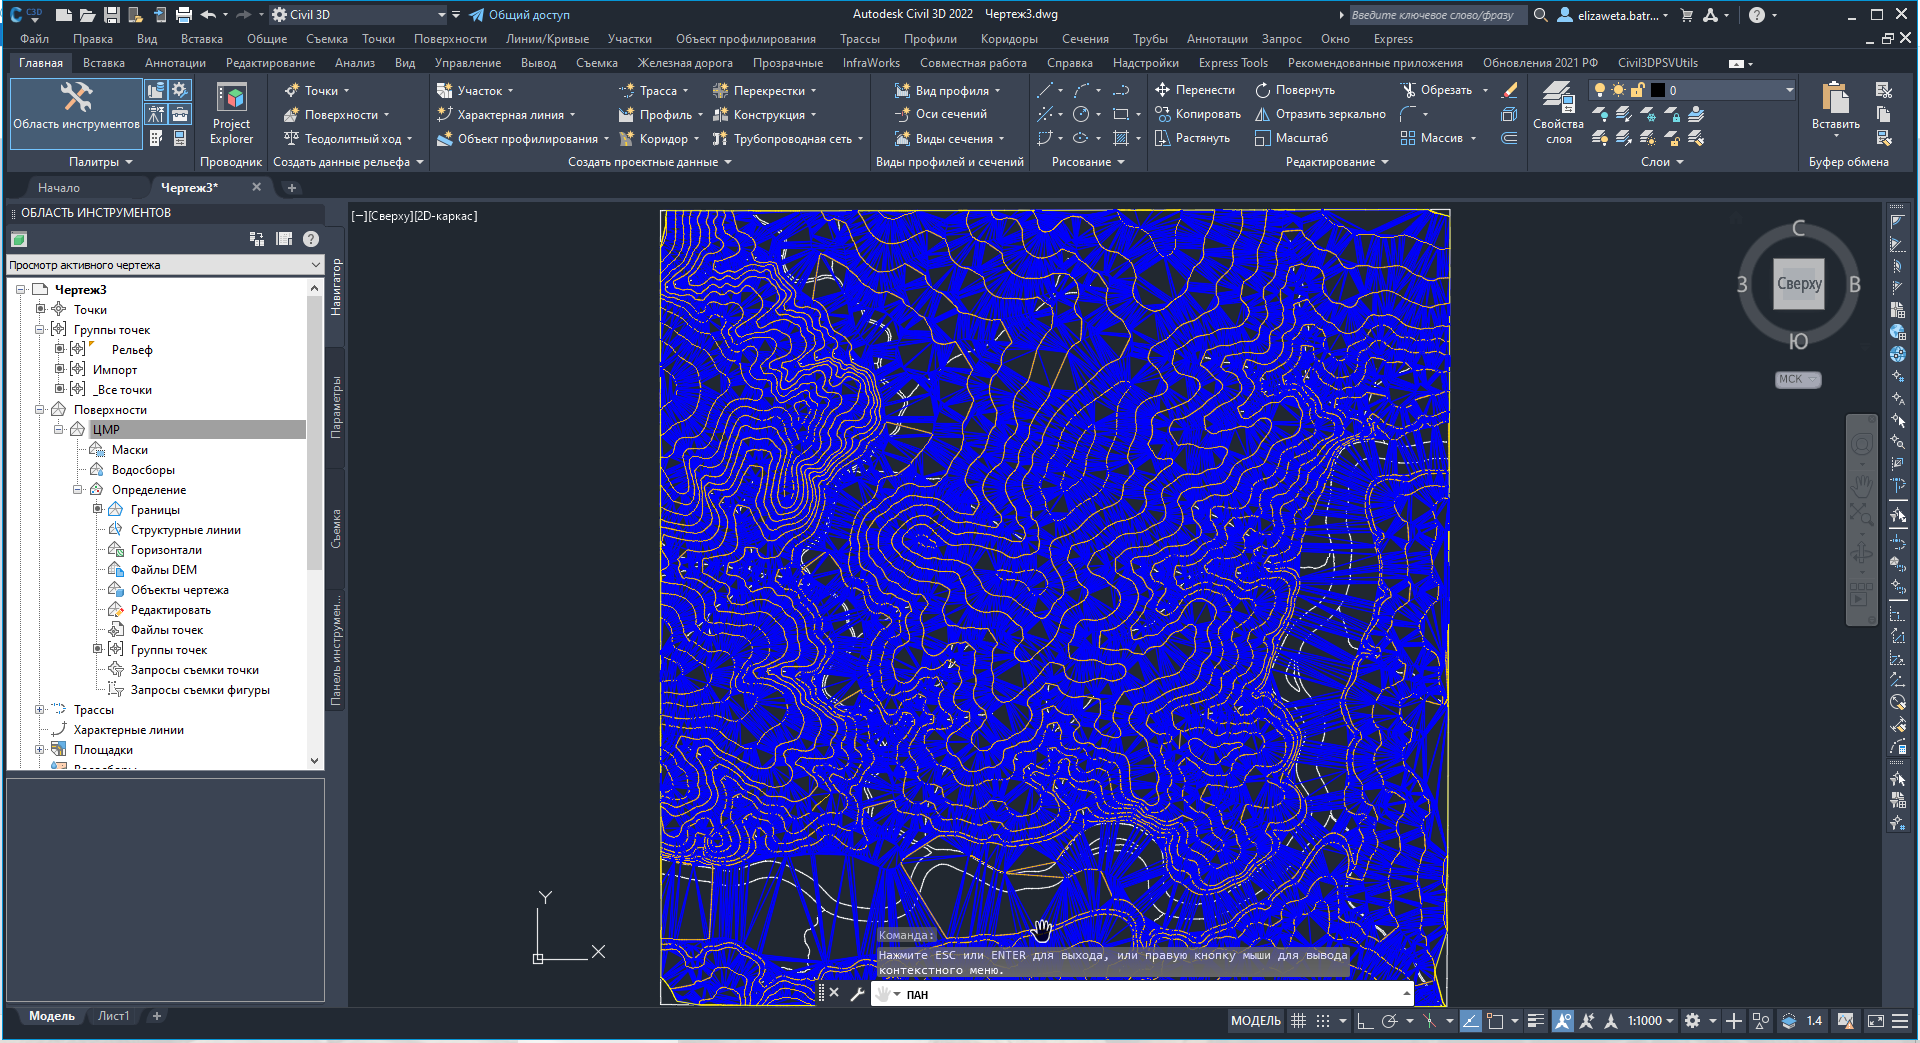Select the Масштаб scale tool

click(1292, 138)
